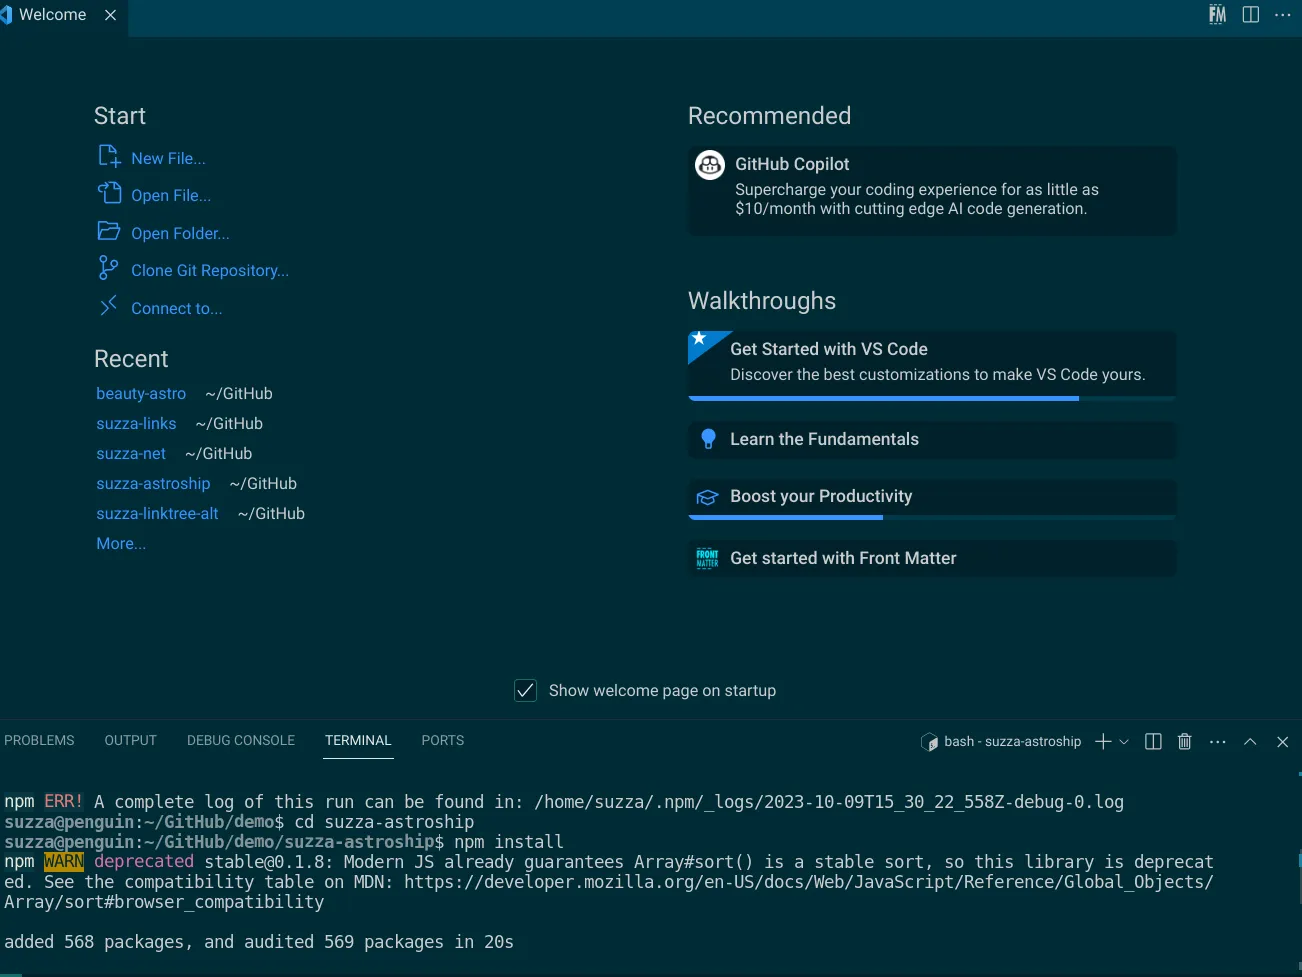This screenshot has width=1302, height=977.
Task: Click the 'npm install' command text
Action: click(x=509, y=842)
